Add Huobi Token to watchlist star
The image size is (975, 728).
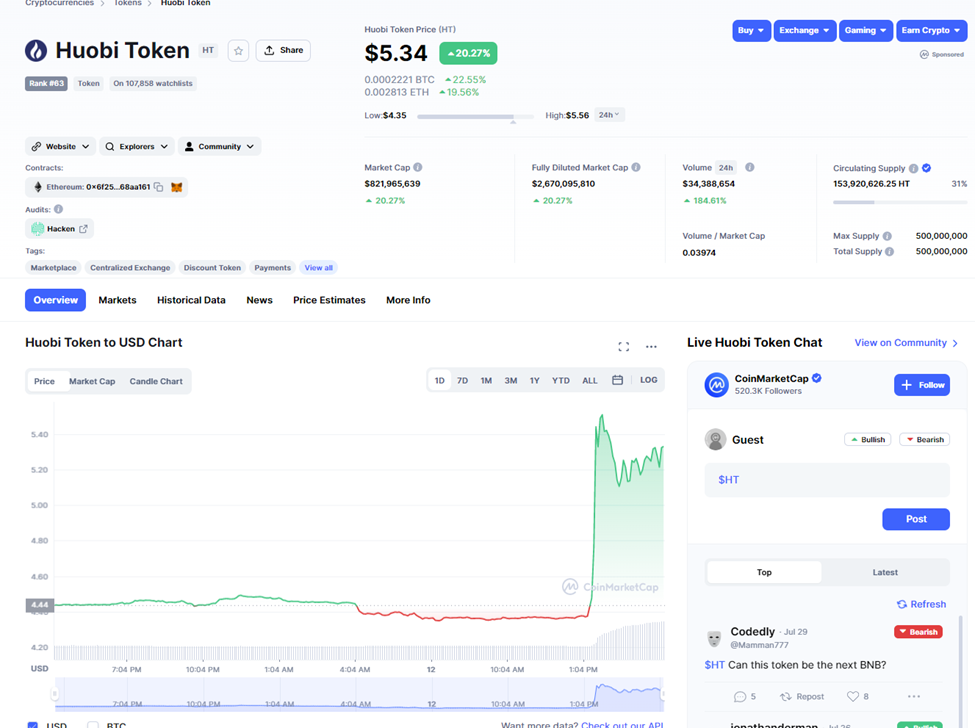click(238, 50)
